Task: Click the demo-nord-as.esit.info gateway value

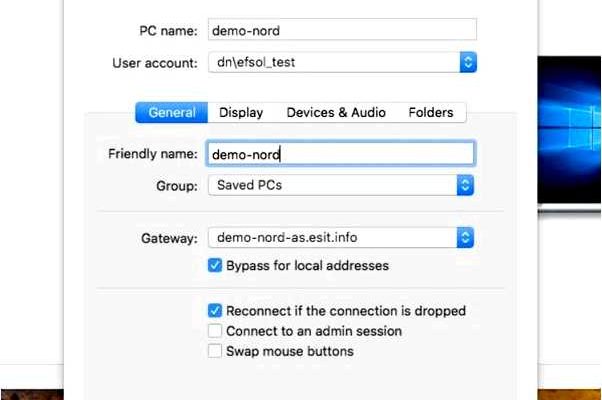Action: 287,238
